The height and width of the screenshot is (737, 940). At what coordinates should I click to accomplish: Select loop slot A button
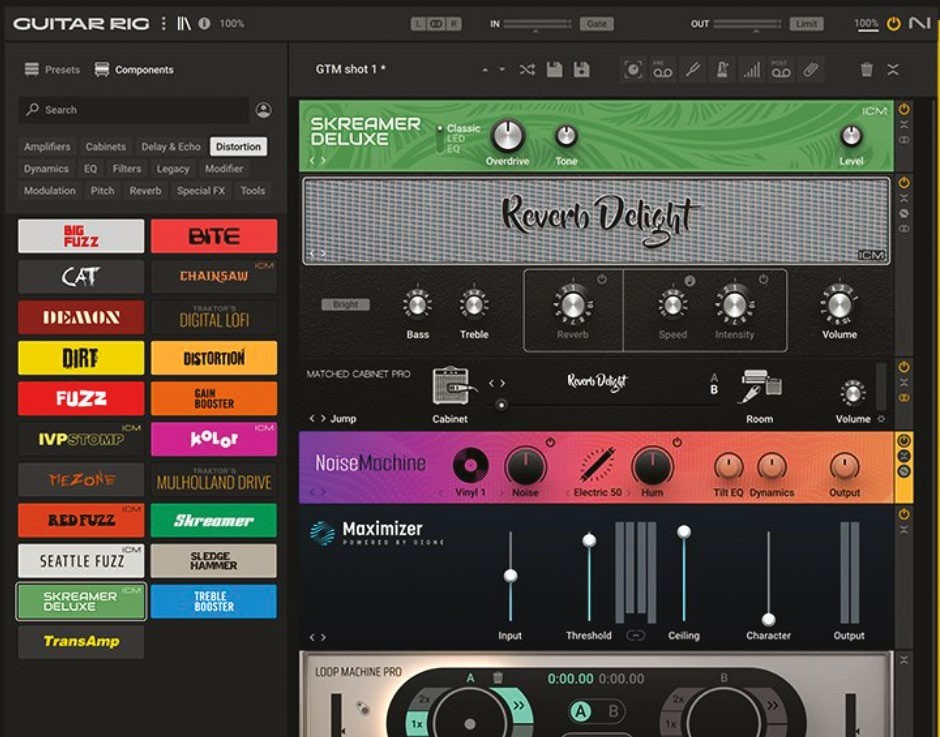pos(580,711)
